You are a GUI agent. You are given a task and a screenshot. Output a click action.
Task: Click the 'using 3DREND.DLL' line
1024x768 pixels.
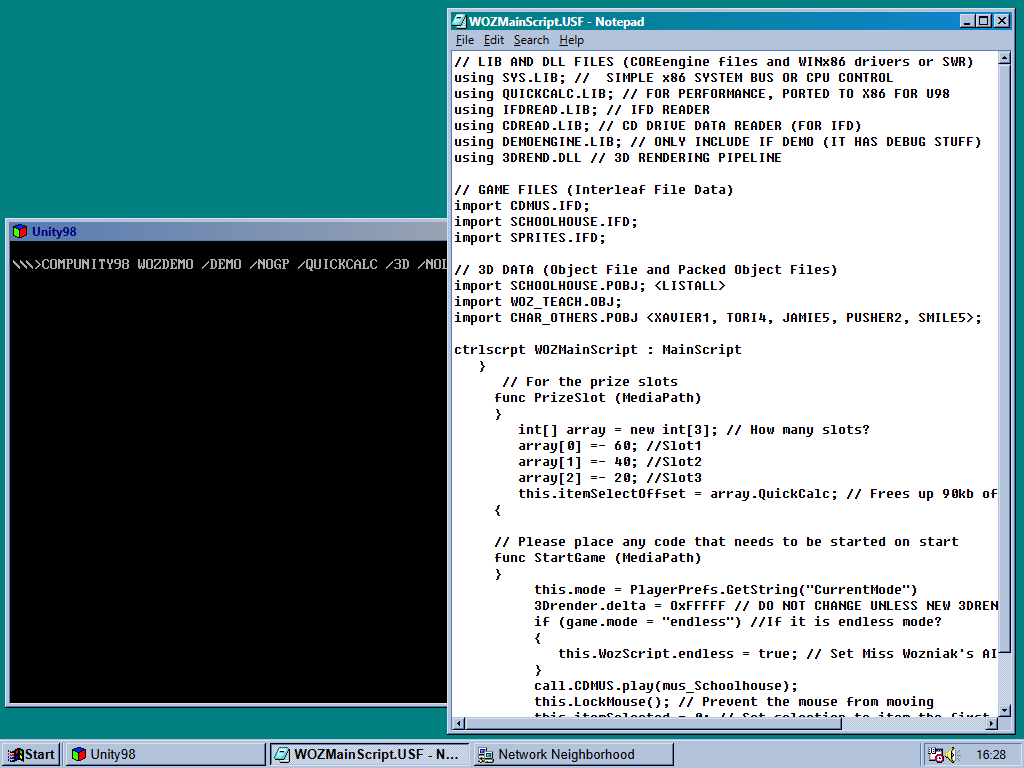tap(618, 158)
